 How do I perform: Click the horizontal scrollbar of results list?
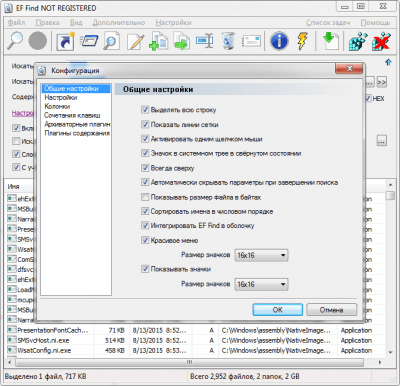tap(190, 362)
